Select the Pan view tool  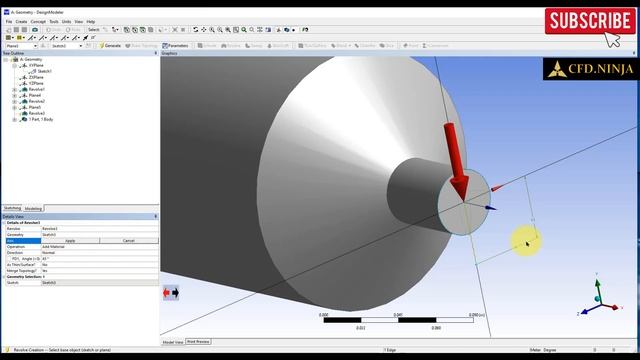tap(204, 30)
